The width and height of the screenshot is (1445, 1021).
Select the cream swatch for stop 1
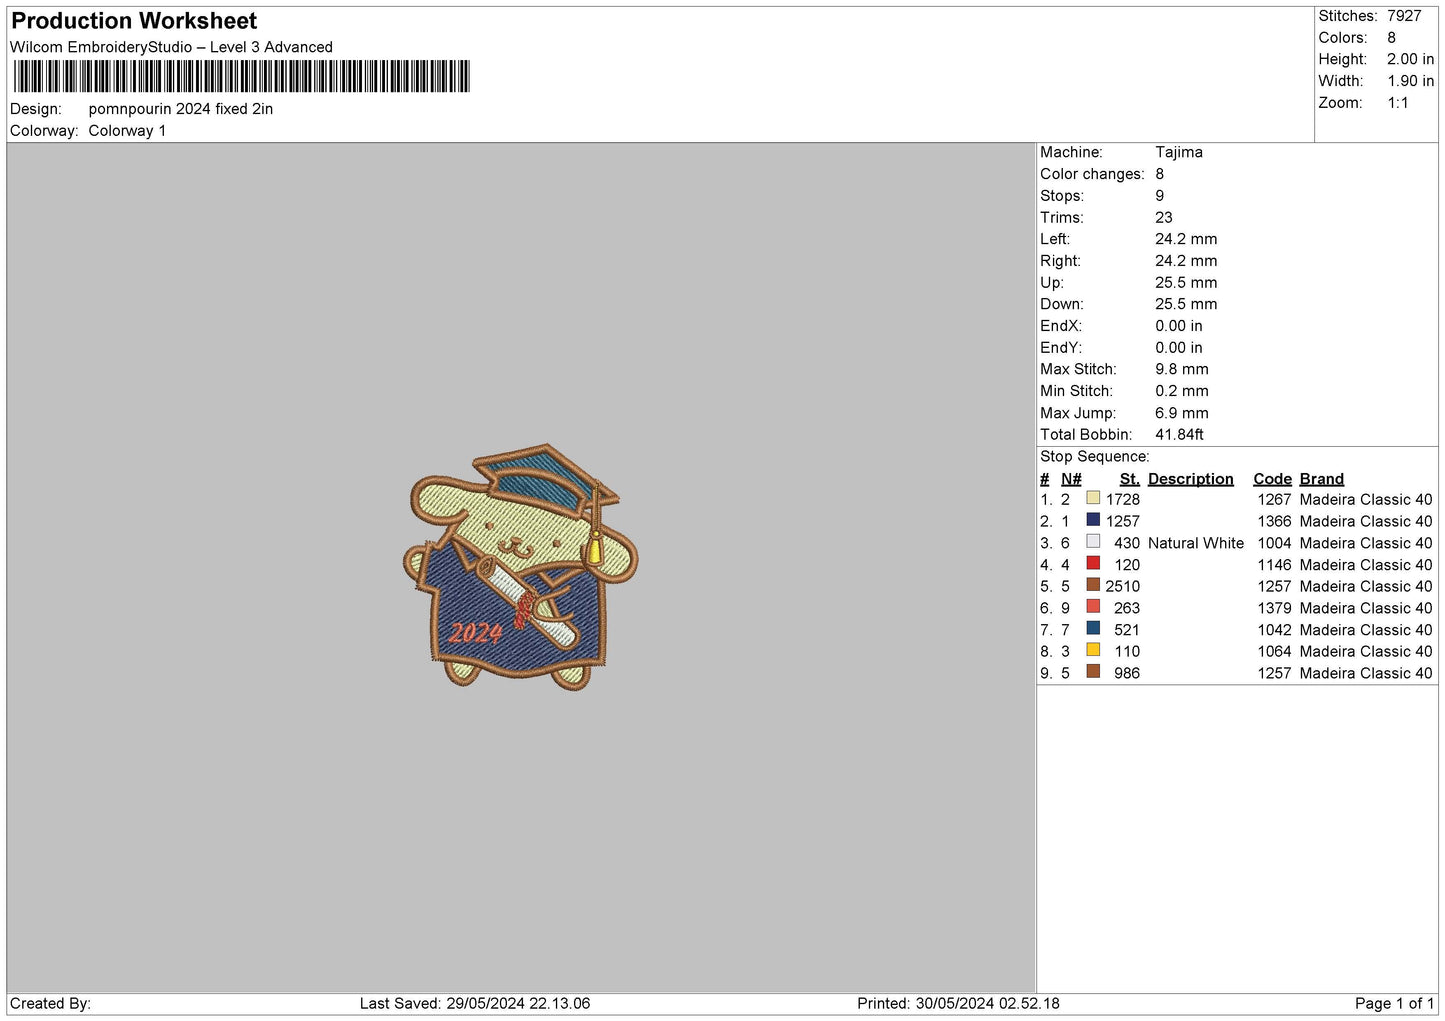(x=1093, y=499)
